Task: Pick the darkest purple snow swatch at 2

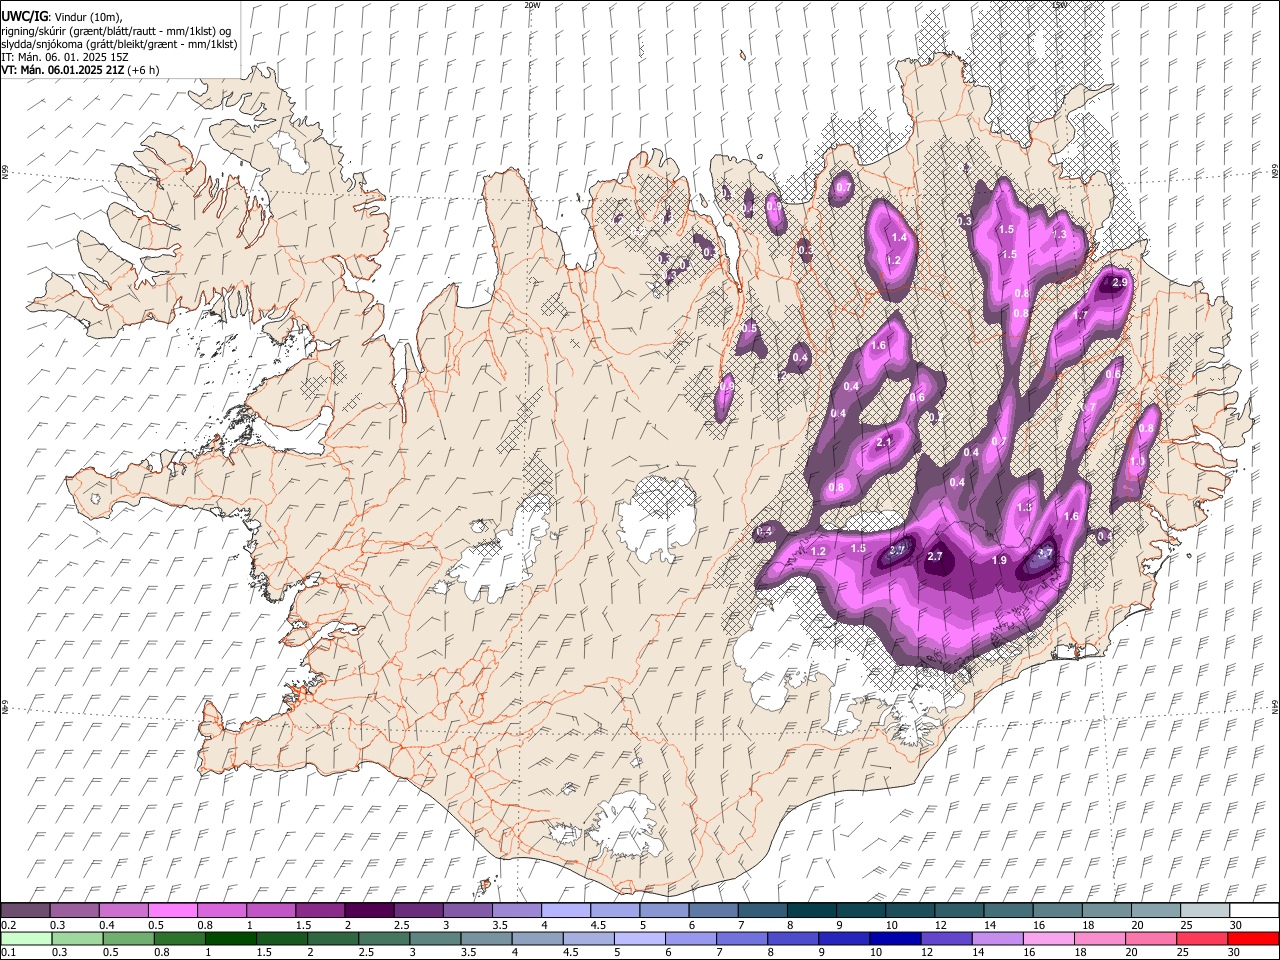Action: pyautogui.click(x=368, y=911)
